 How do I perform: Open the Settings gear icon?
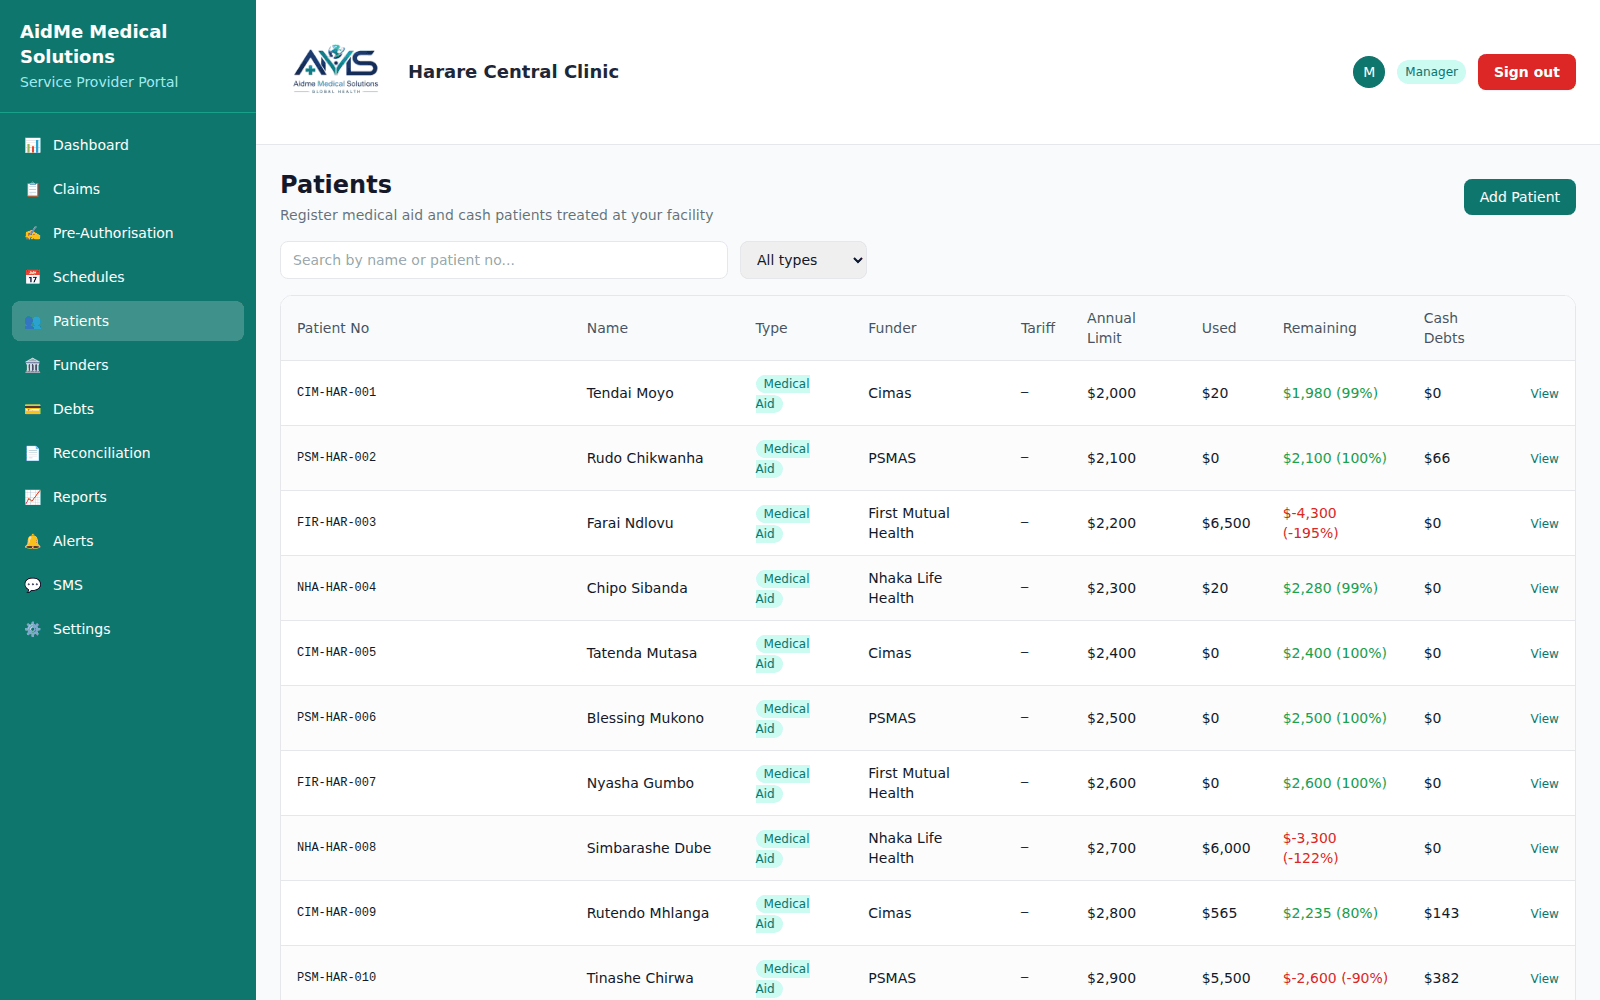(x=33, y=629)
